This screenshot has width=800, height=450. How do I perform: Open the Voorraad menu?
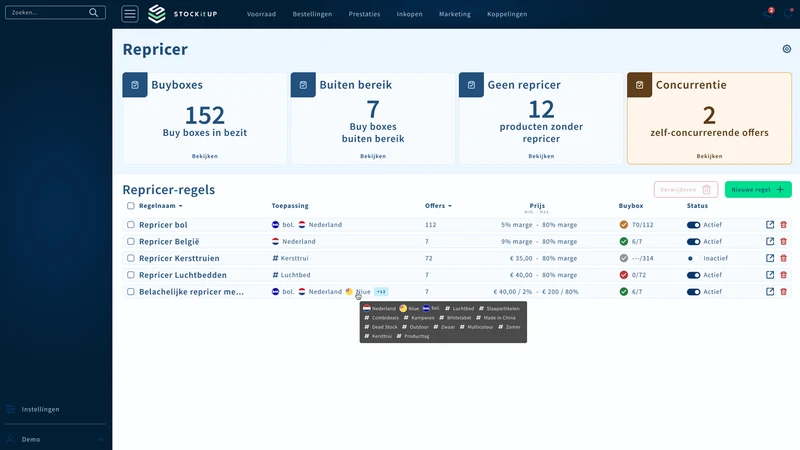tap(261, 14)
